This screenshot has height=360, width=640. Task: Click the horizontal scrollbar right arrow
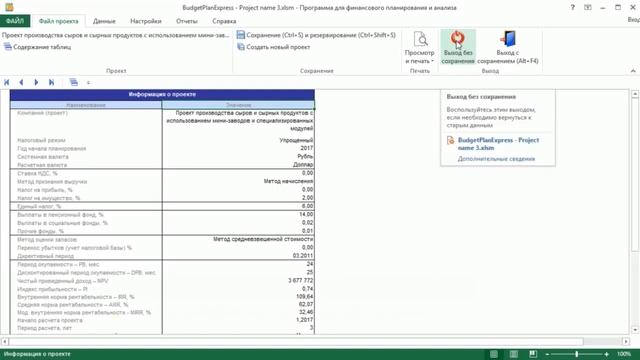click(626, 341)
